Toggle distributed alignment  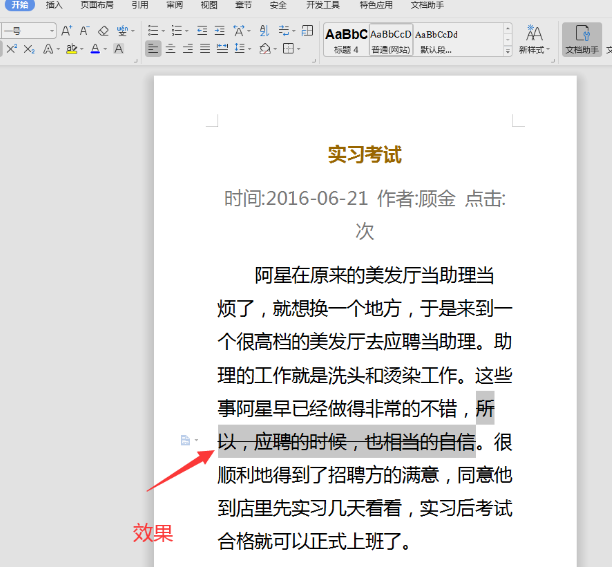[222, 49]
